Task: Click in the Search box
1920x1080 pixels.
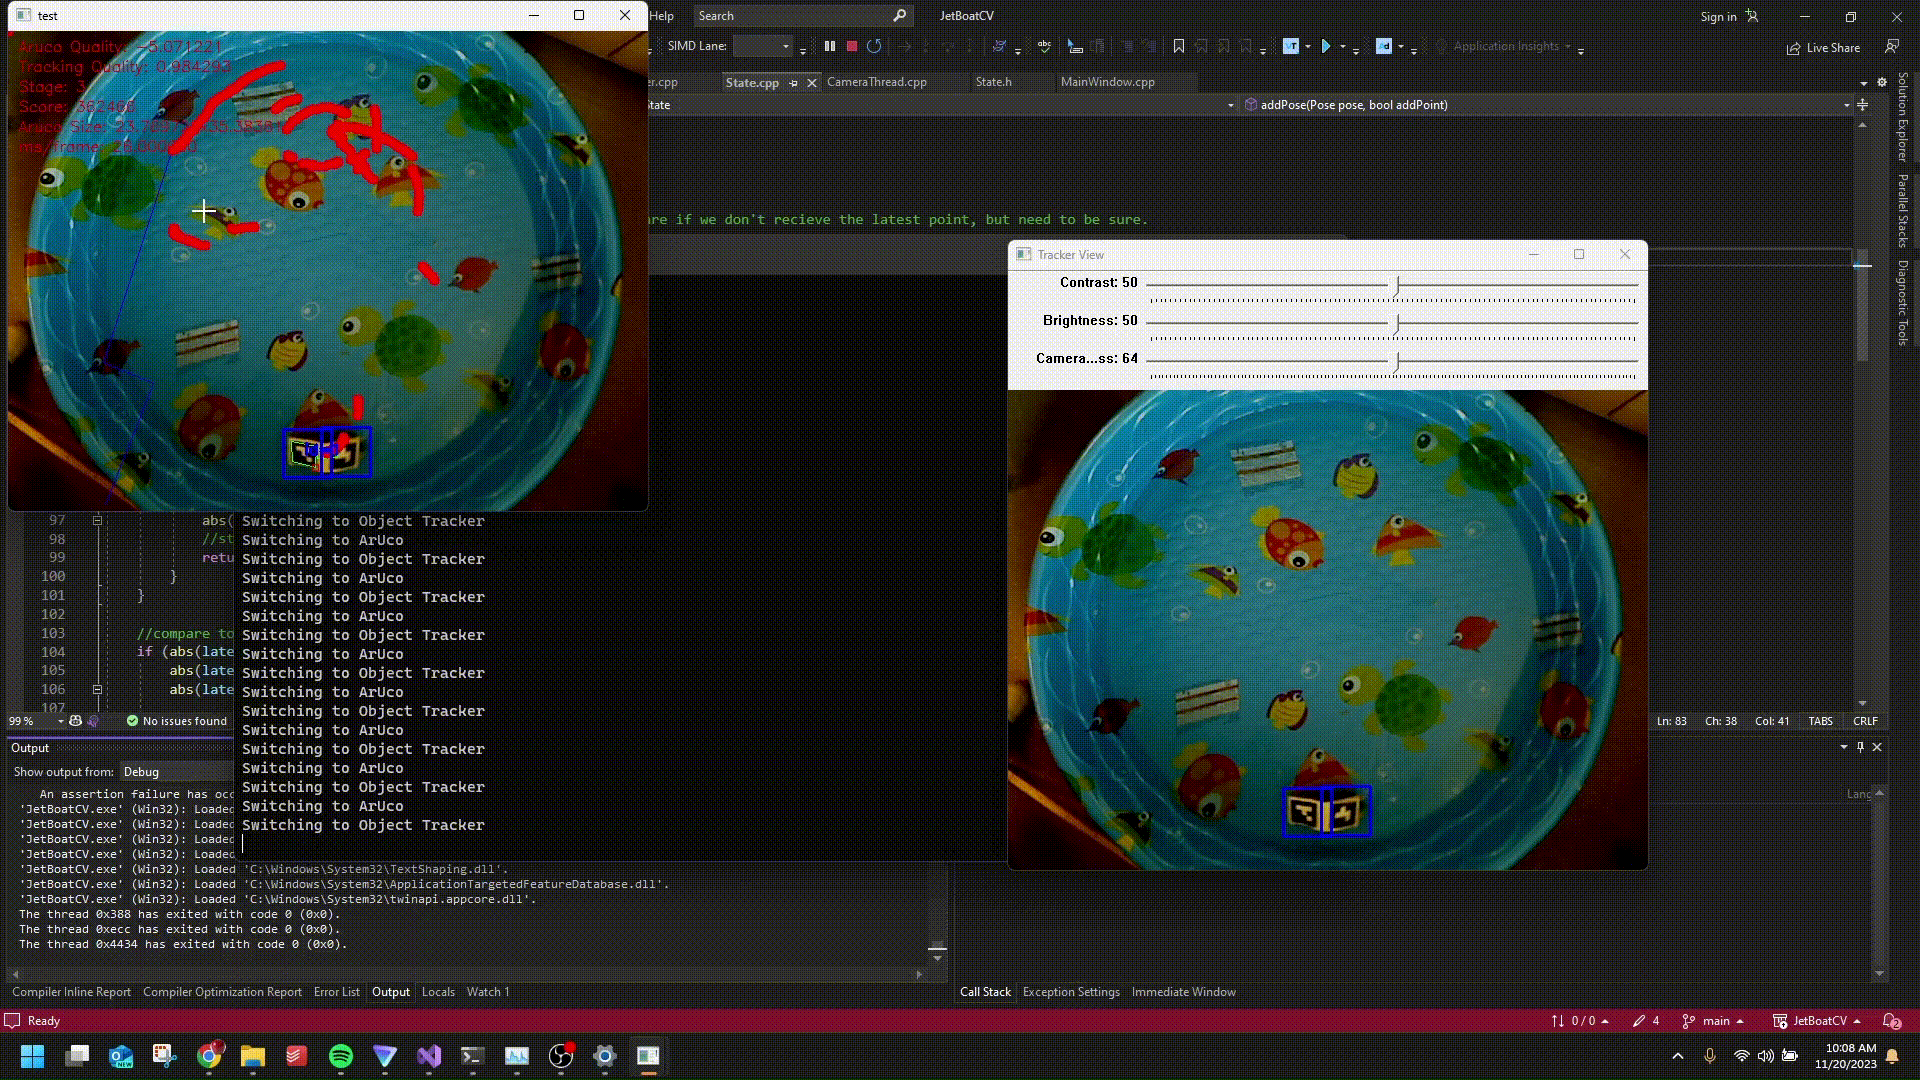Action: 790,16
